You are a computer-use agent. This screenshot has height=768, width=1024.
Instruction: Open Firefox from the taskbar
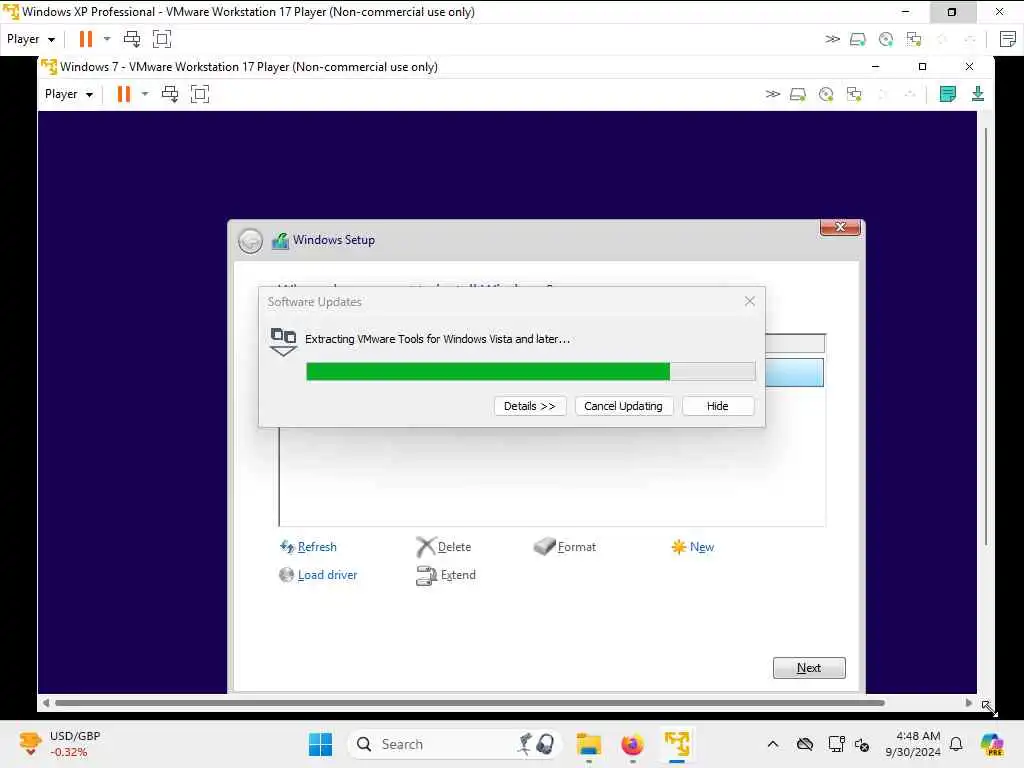point(632,744)
